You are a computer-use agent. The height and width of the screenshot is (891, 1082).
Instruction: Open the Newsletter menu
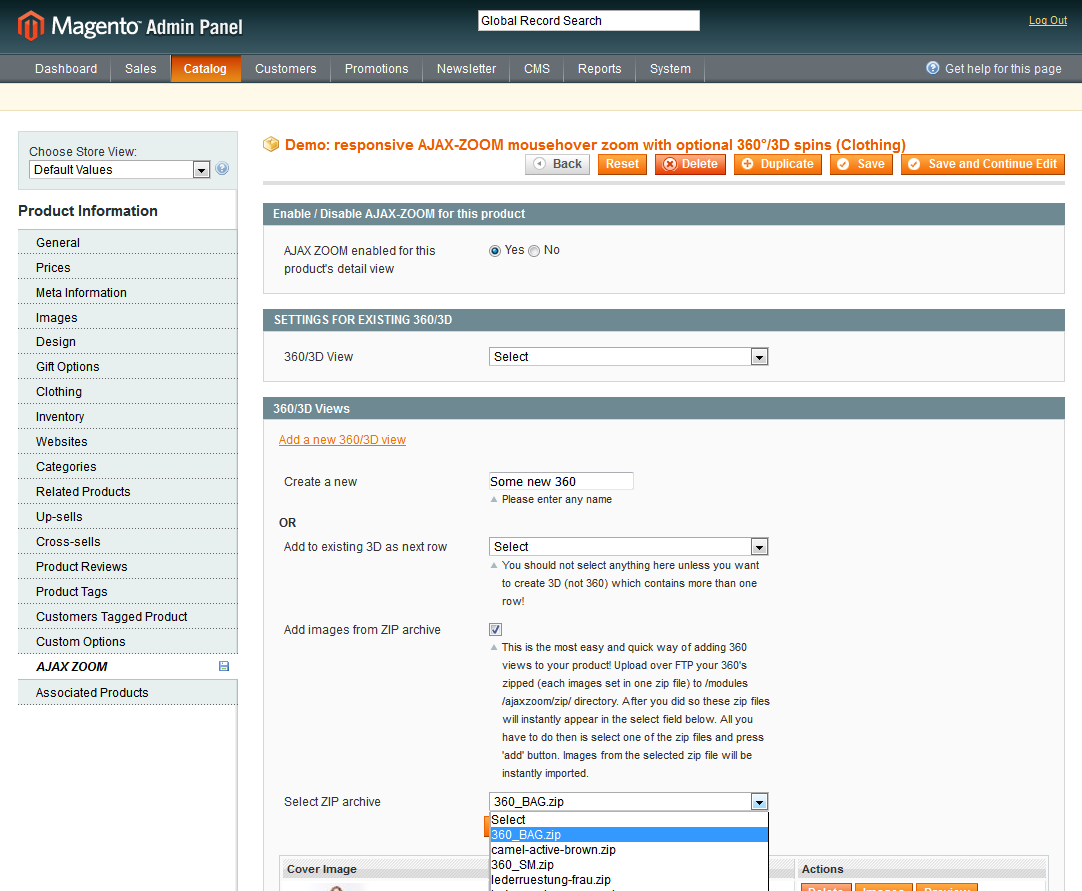[466, 68]
